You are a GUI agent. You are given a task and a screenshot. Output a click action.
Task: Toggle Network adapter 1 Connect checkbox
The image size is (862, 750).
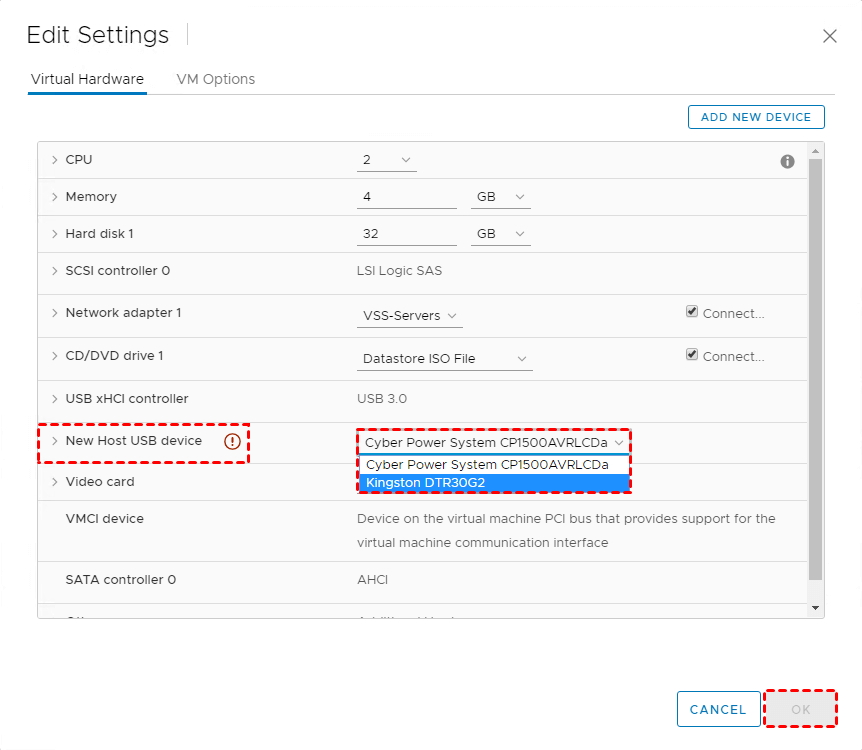point(692,312)
